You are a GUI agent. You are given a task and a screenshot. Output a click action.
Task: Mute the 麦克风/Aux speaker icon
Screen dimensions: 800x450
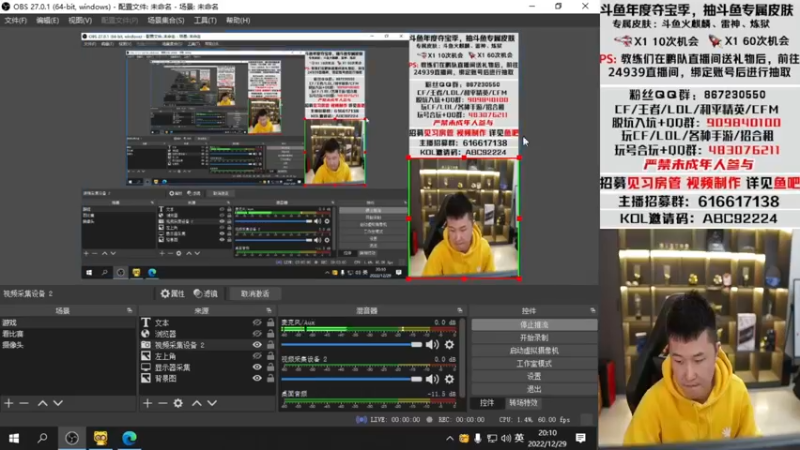pyautogui.click(x=432, y=344)
